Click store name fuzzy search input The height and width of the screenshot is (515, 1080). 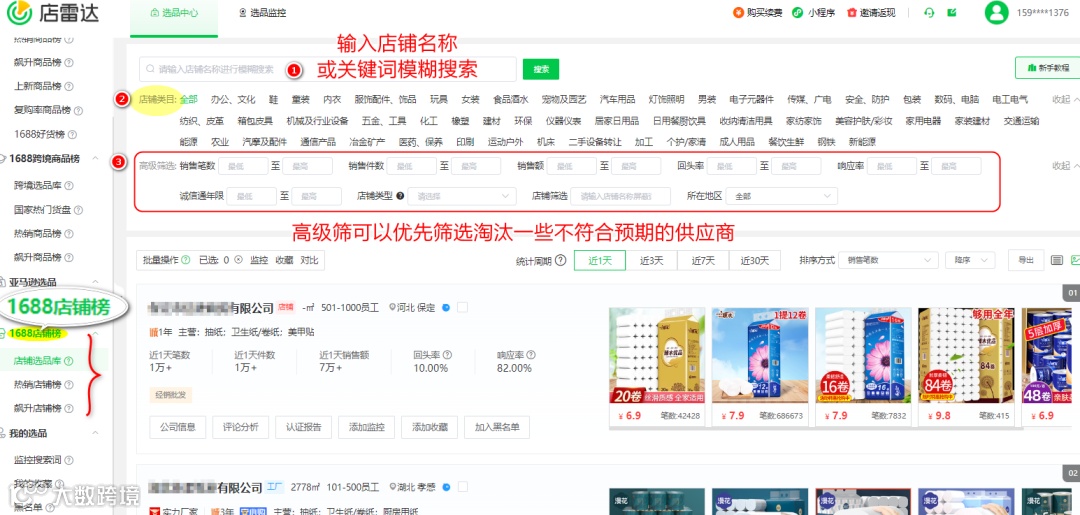click(x=328, y=69)
